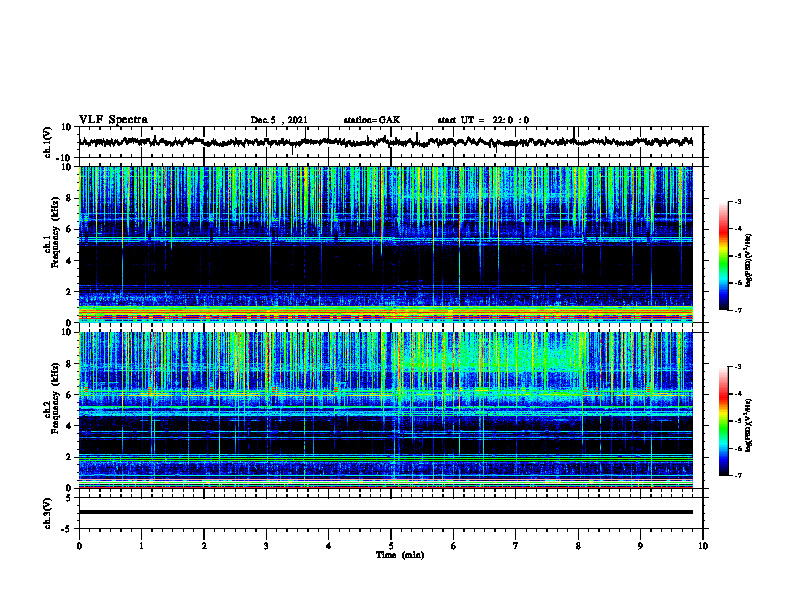Click the flat ch.3 voltage trace

point(386,512)
